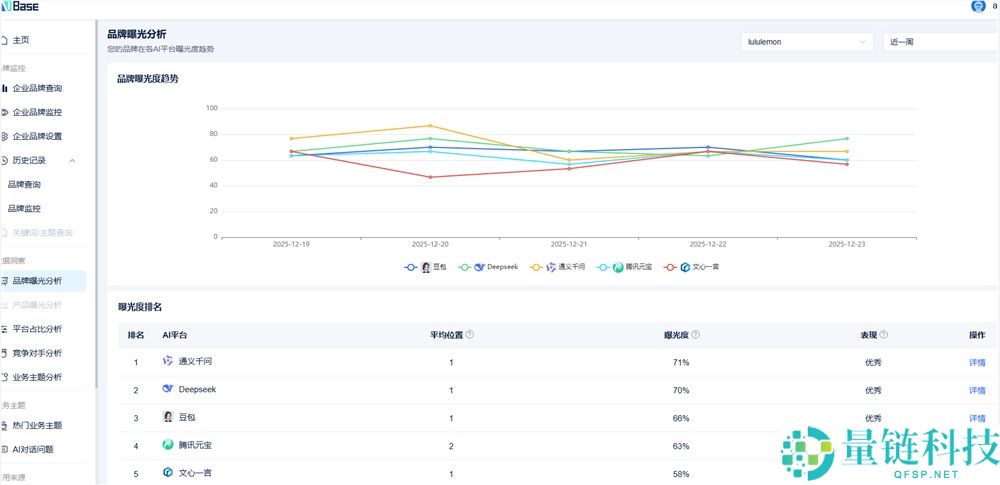Open 详情 link for 通义千问 row
The height and width of the screenshot is (485, 1000).
[x=977, y=362]
